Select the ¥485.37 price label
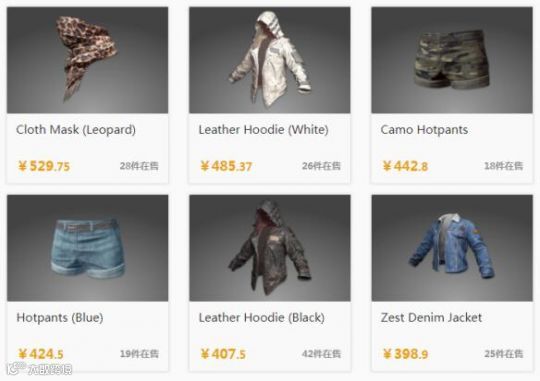 click(x=226, y=166)
